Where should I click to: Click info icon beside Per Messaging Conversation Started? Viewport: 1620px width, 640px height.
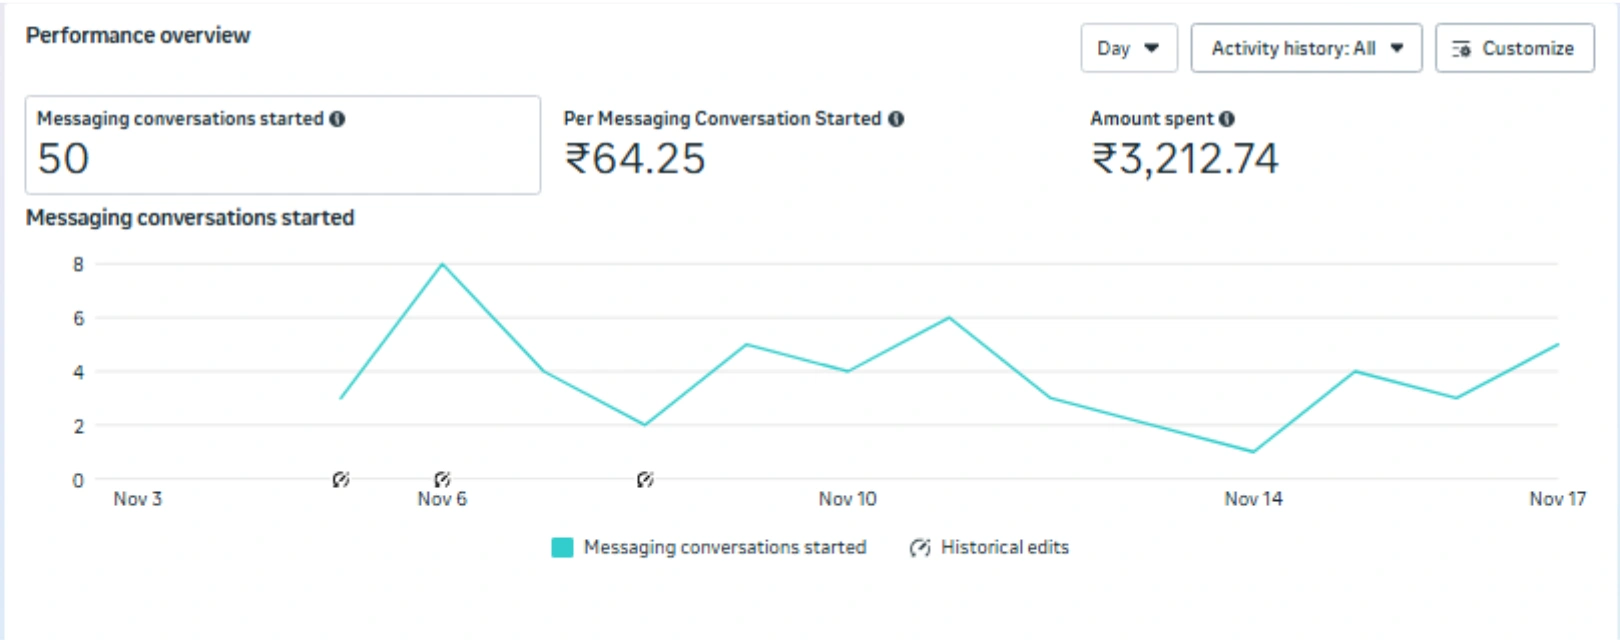coord(896,119)
